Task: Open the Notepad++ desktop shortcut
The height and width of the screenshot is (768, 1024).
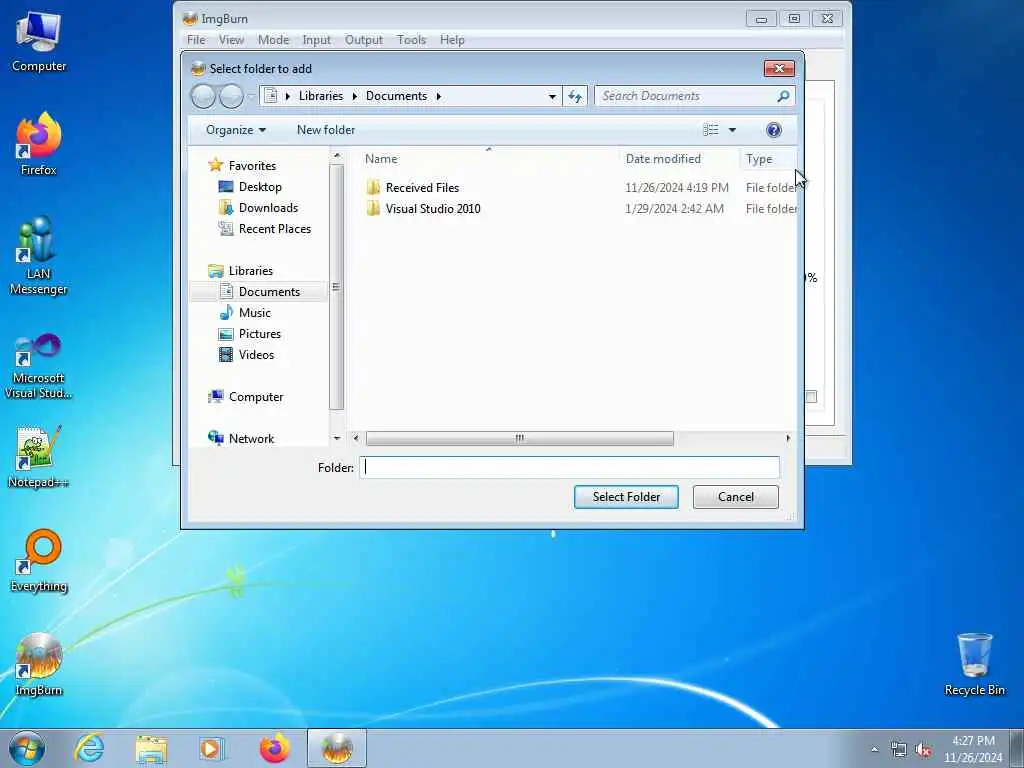Action: point(39,456)
